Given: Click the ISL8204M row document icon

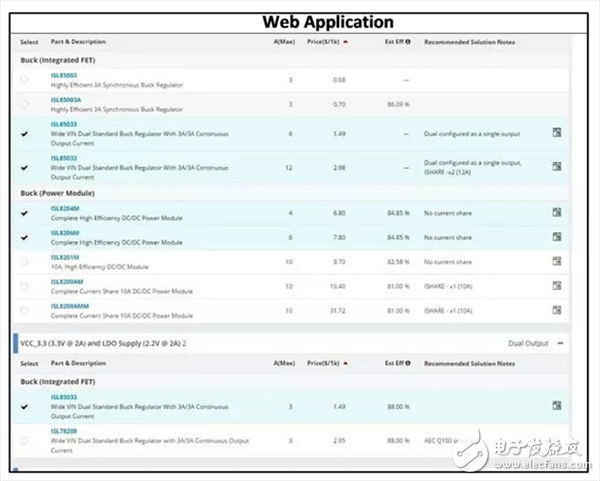Looking at the screenshot, I should coord(556,212).
